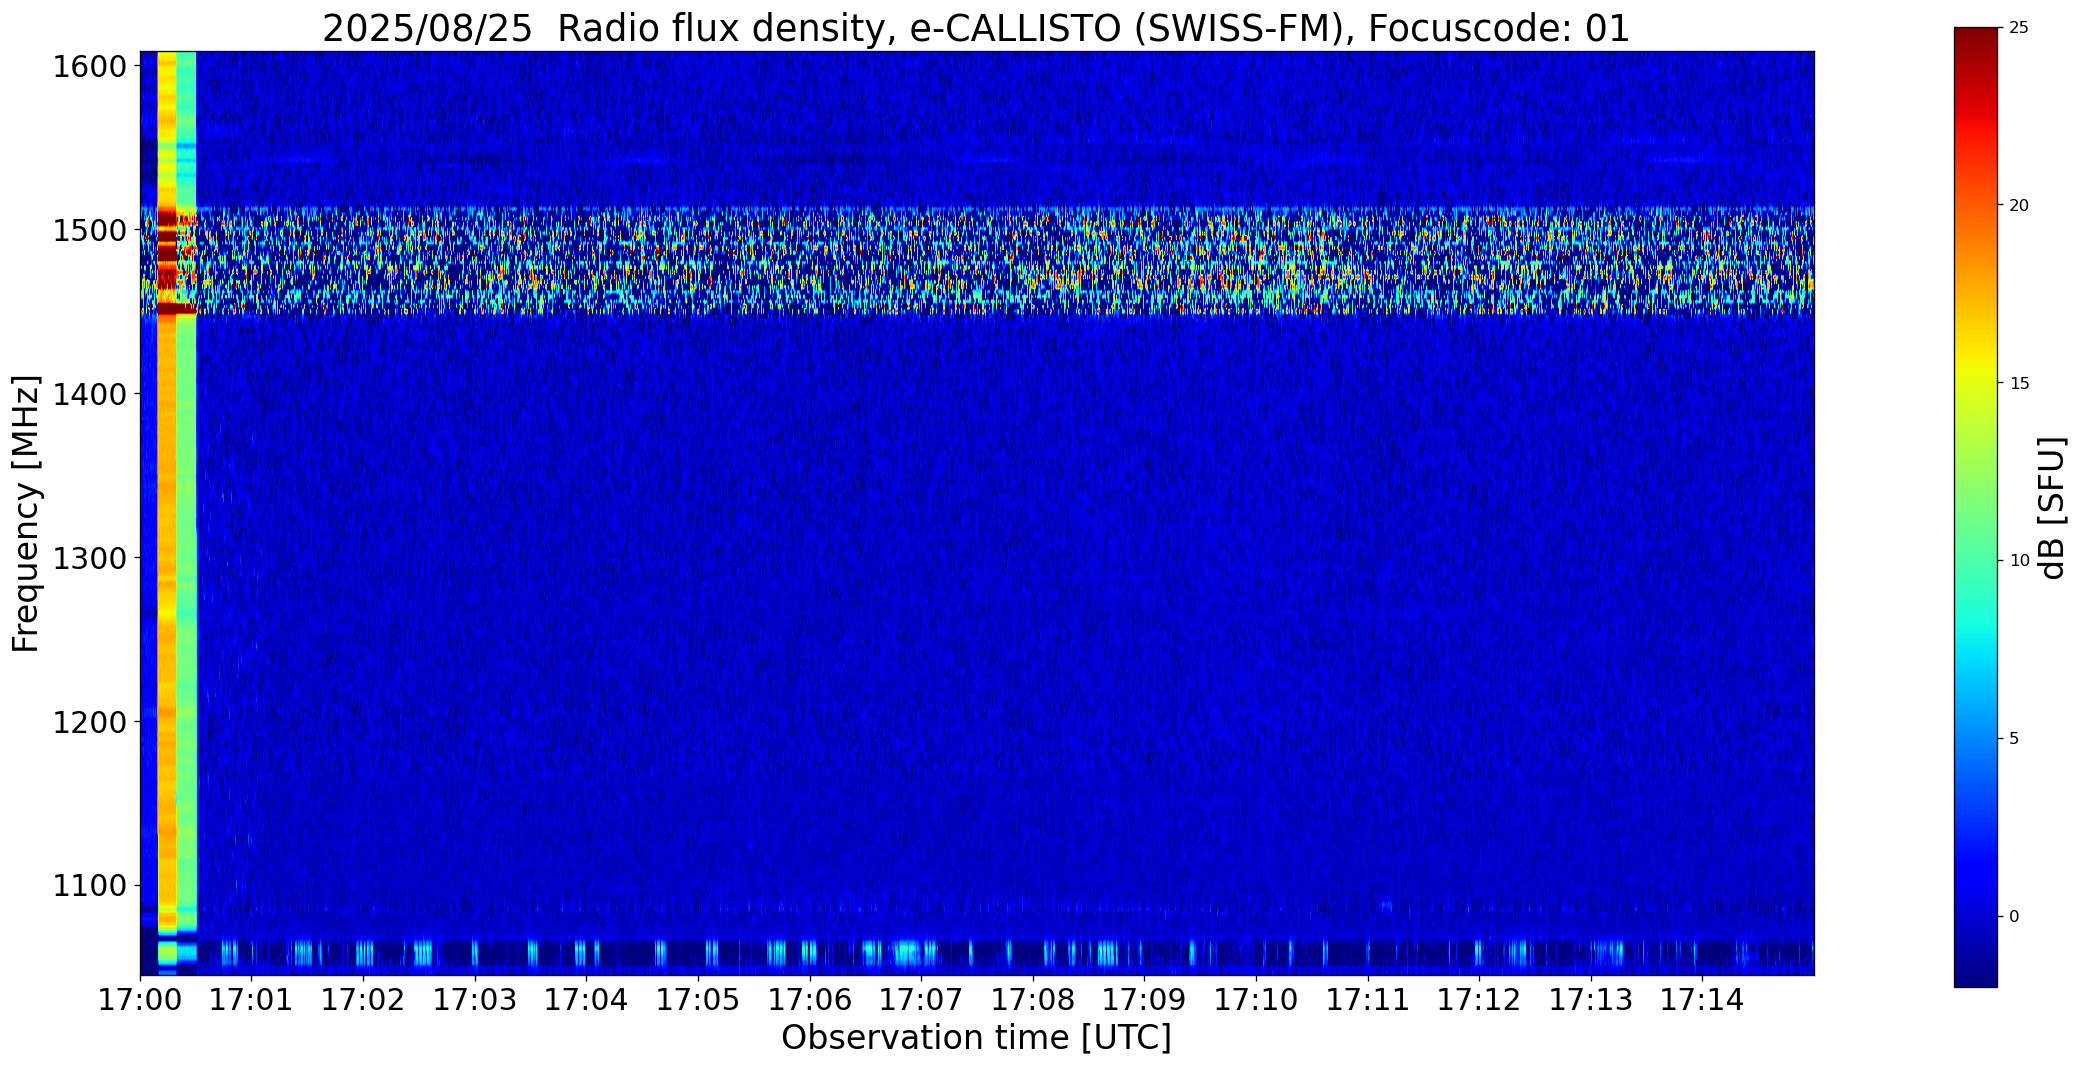Viewport: 2082px width, 1067px height.
Task: Click the bright yellow-orange vertical burst near 17:00
Action: point(167,513)
